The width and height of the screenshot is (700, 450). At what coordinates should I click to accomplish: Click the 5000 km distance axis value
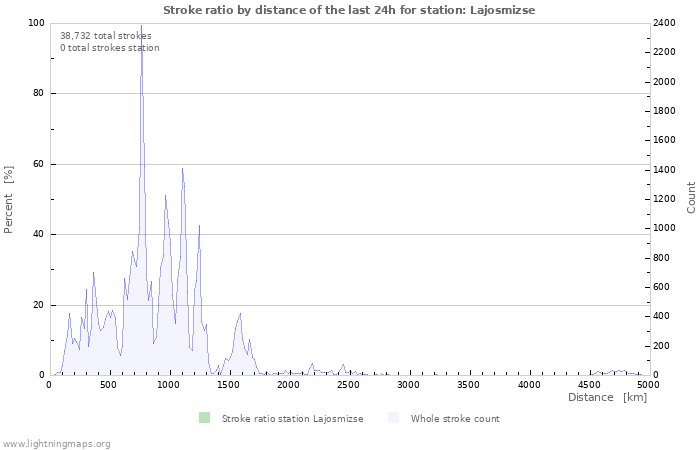648,385
